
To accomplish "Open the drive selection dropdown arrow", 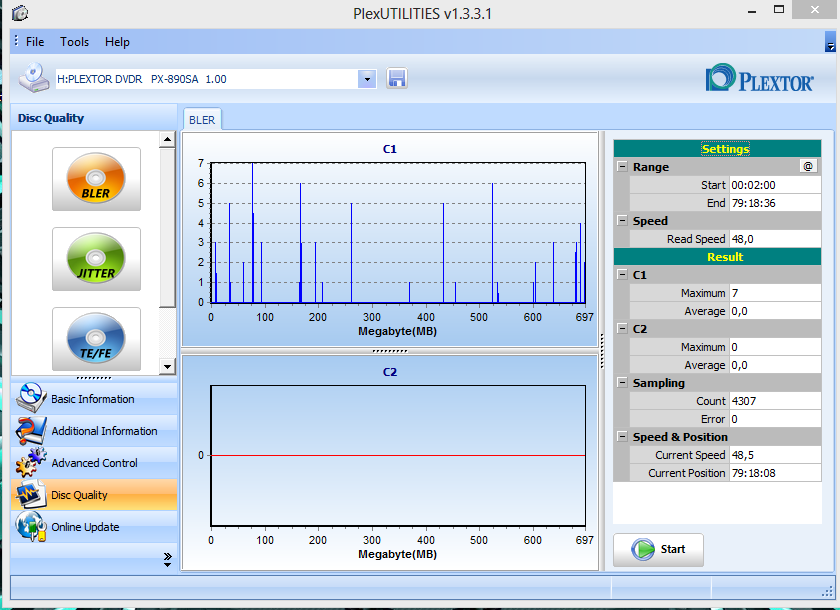I will [367, 79].
